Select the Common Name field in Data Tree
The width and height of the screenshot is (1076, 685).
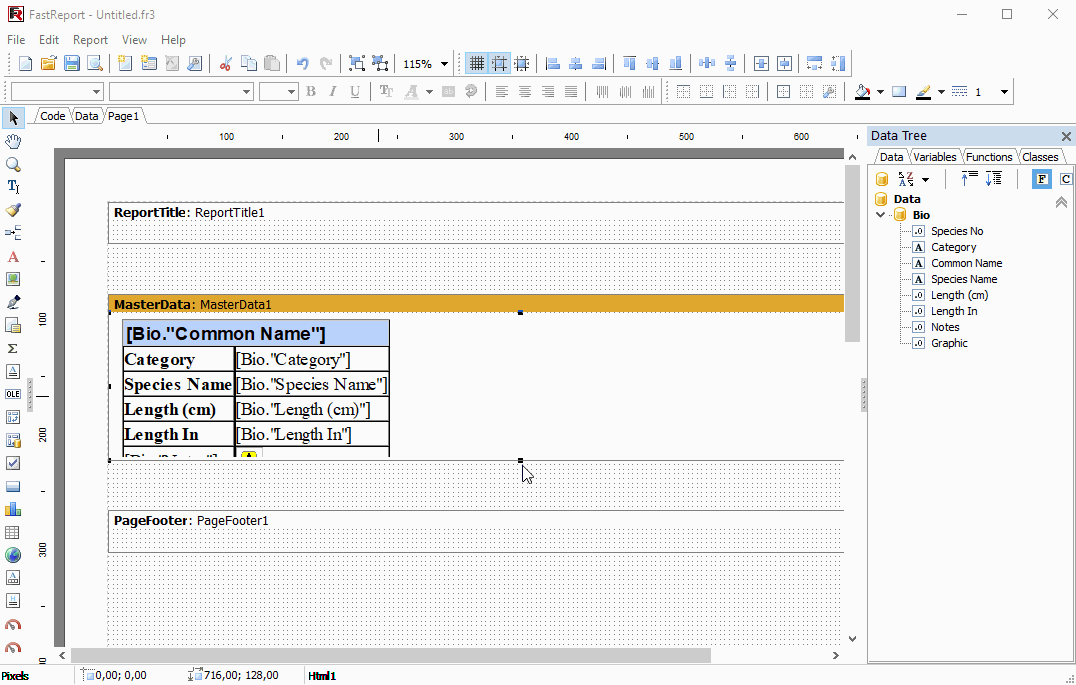point(966,263)
